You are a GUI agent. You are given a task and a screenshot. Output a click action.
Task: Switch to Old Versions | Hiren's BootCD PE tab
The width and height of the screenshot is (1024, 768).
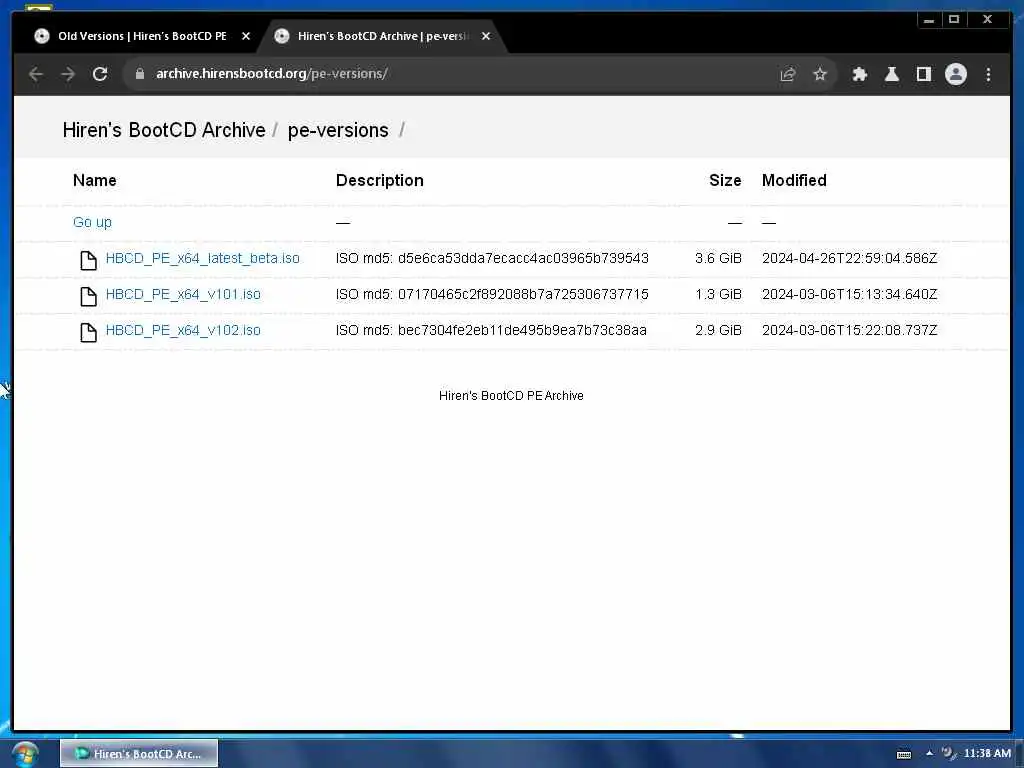142,37
